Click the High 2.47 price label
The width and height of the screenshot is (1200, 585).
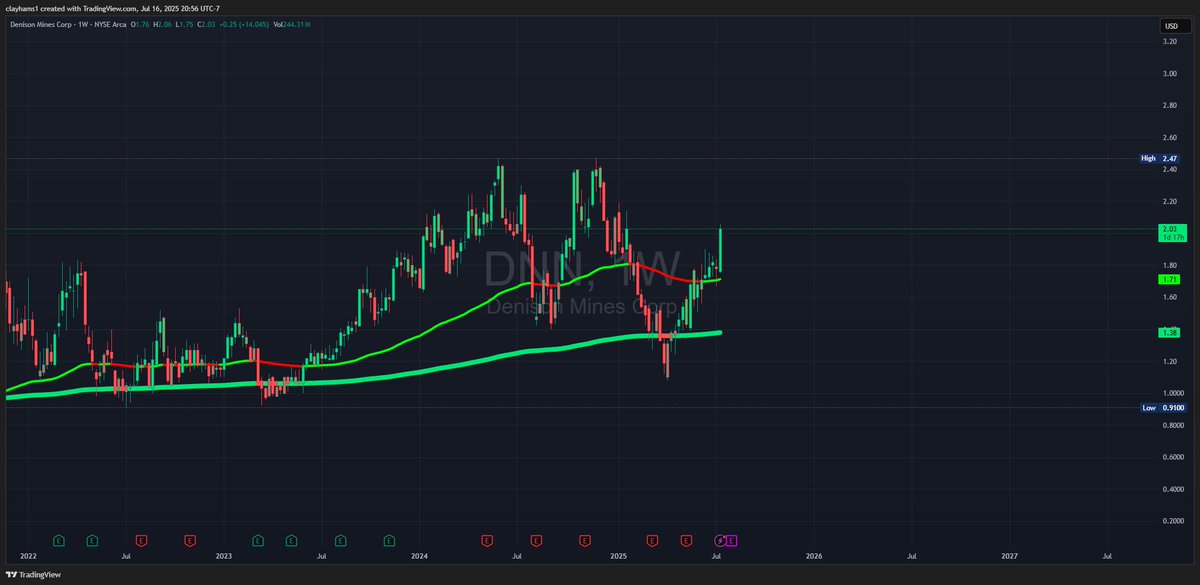coord(1159,158)
